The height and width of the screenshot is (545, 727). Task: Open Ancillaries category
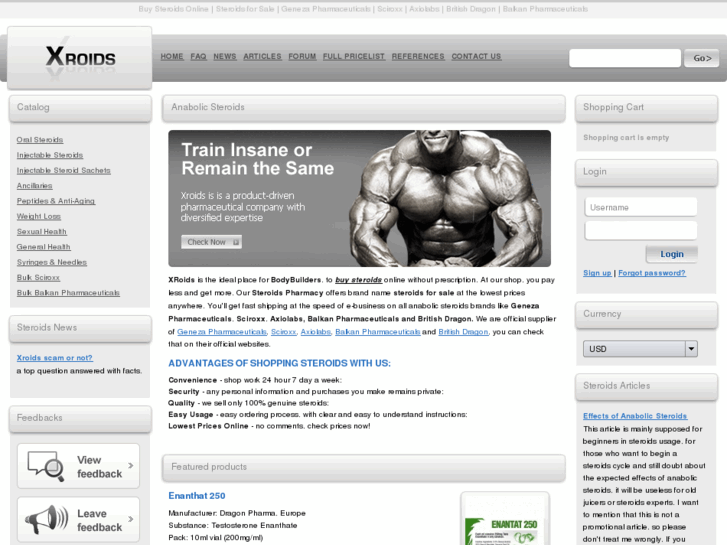(34, 186)
